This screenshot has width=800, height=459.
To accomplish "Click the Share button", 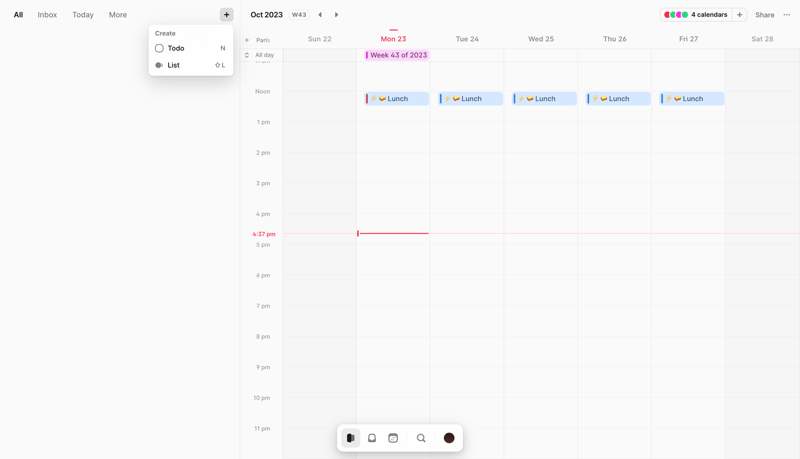I will 765,15.
